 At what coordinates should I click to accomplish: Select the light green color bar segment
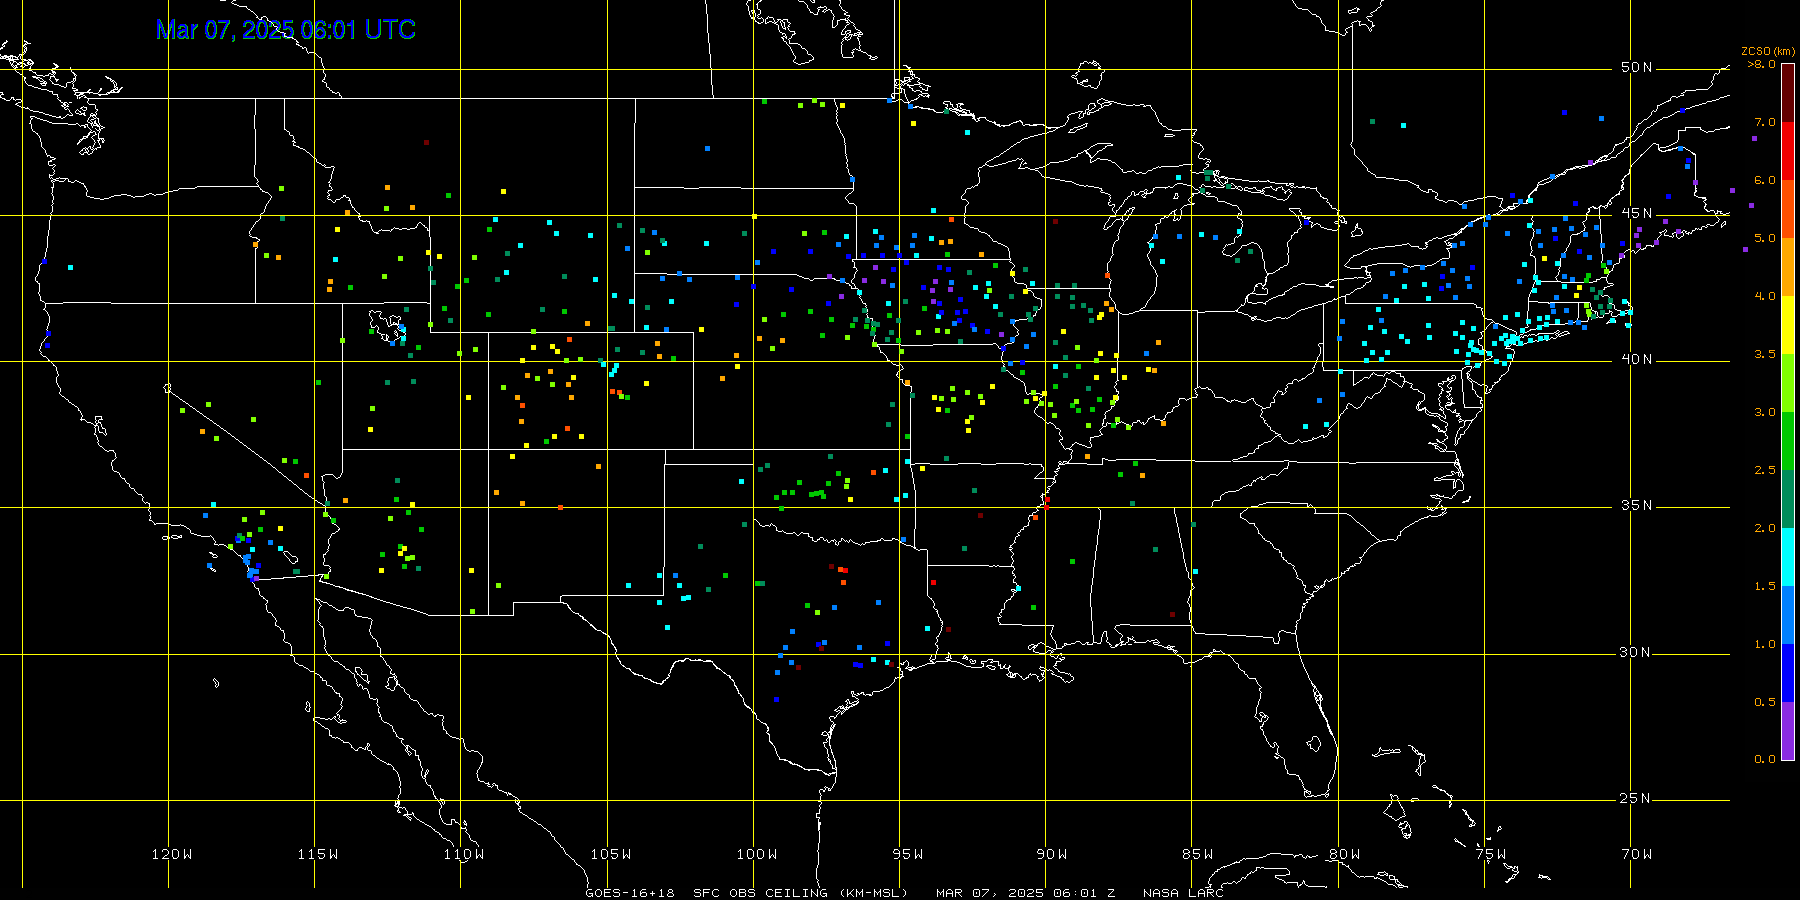(1788, 383)
